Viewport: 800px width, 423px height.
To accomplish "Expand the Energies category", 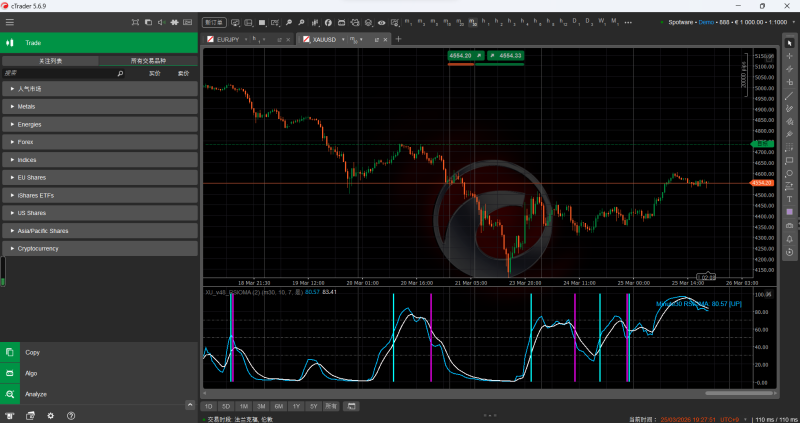I will tap(99, 125).
